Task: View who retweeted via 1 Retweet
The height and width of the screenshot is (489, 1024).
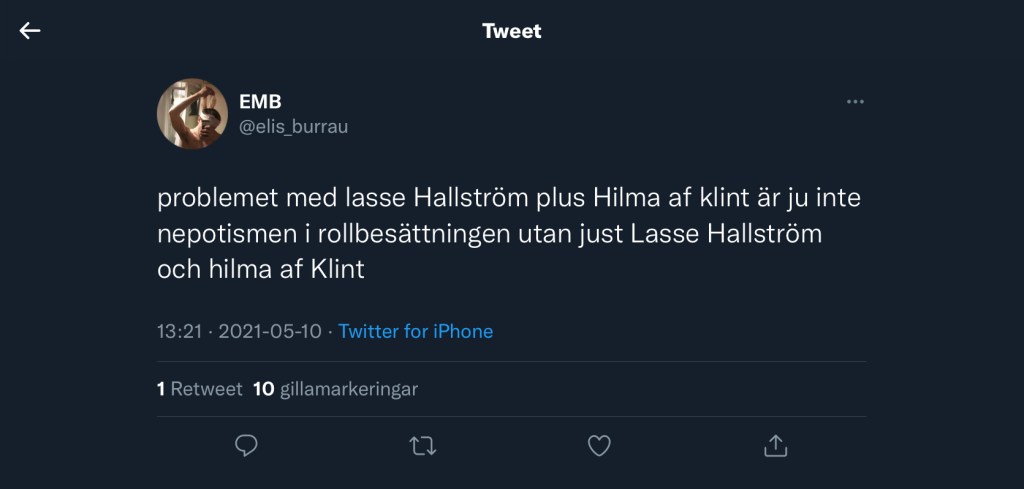Action: (200, 389)
